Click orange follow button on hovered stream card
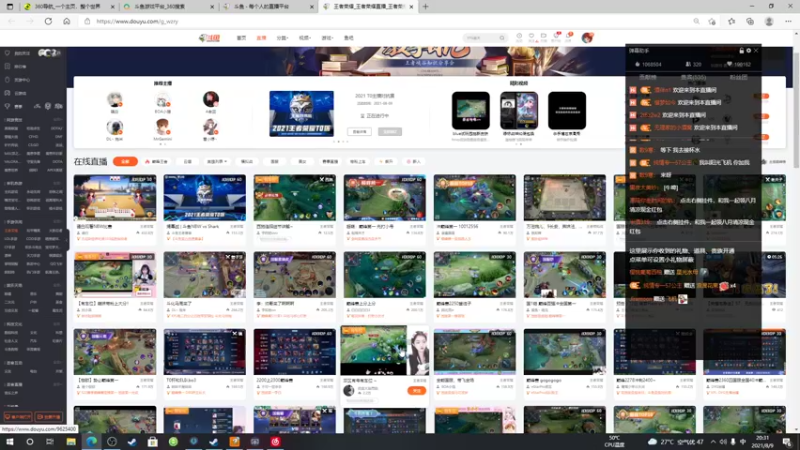Viewport: 800px width, 450px height. tap(416, 390)
